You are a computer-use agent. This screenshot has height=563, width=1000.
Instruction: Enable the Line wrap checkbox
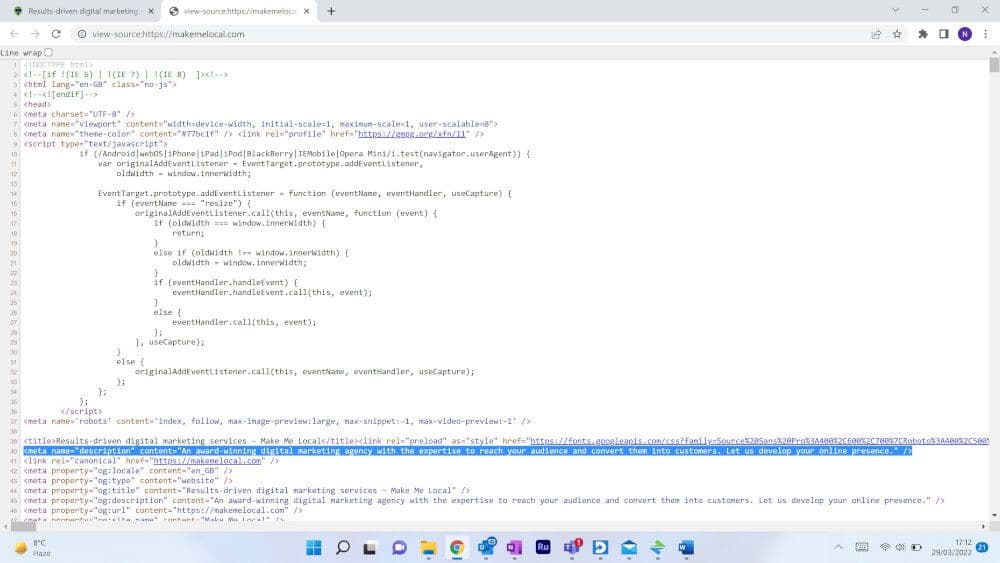coord(49,52)
